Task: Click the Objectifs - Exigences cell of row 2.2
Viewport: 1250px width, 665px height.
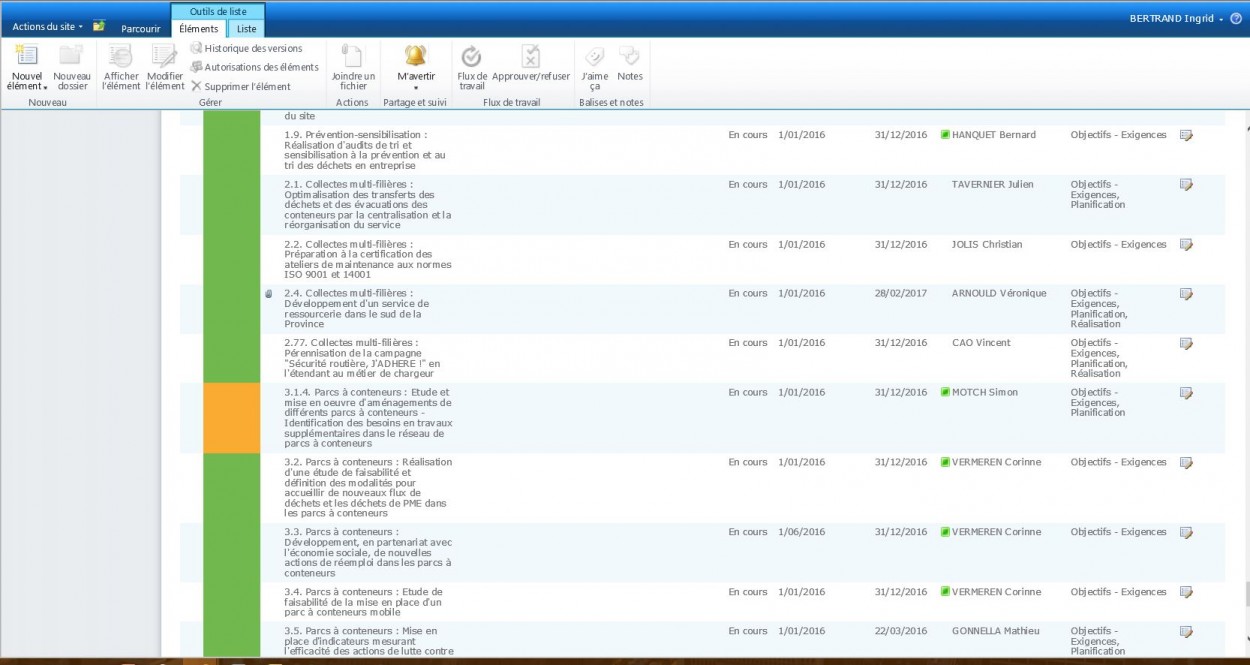Action: (1118, 244)
